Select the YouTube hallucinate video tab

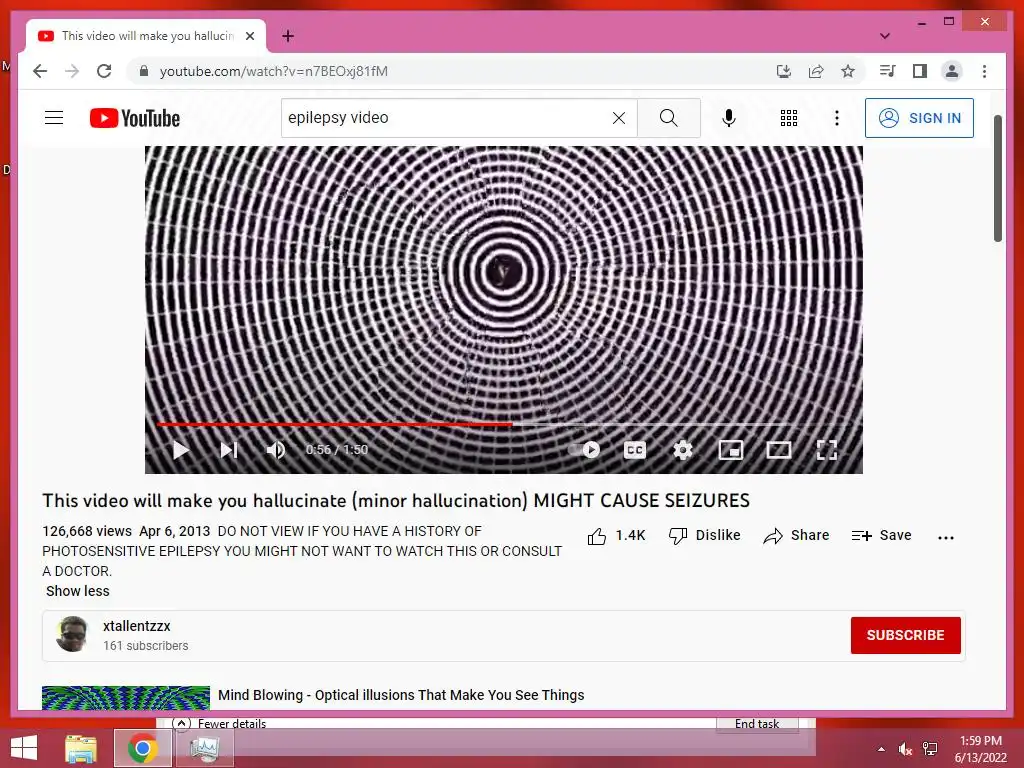pyautogui.click(x=147, y=36)
